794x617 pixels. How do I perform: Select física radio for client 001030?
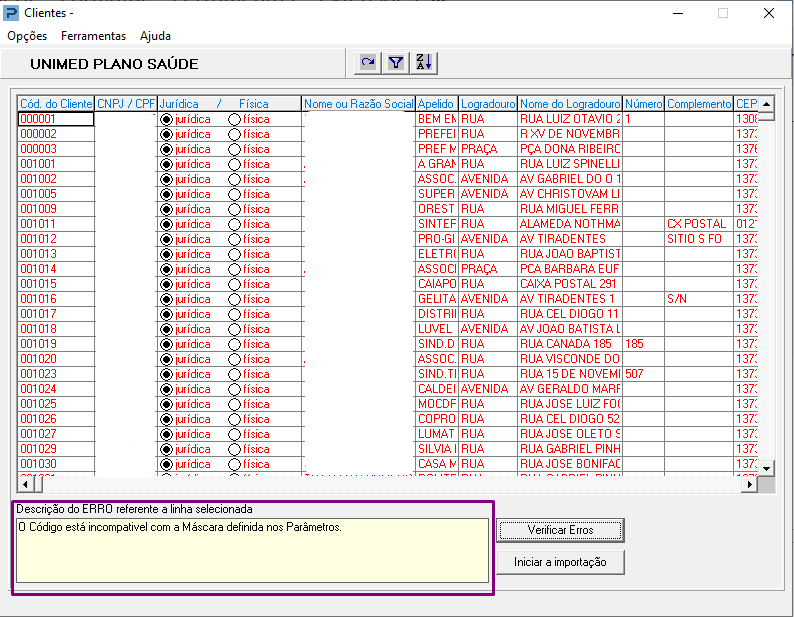pos(234,464)
